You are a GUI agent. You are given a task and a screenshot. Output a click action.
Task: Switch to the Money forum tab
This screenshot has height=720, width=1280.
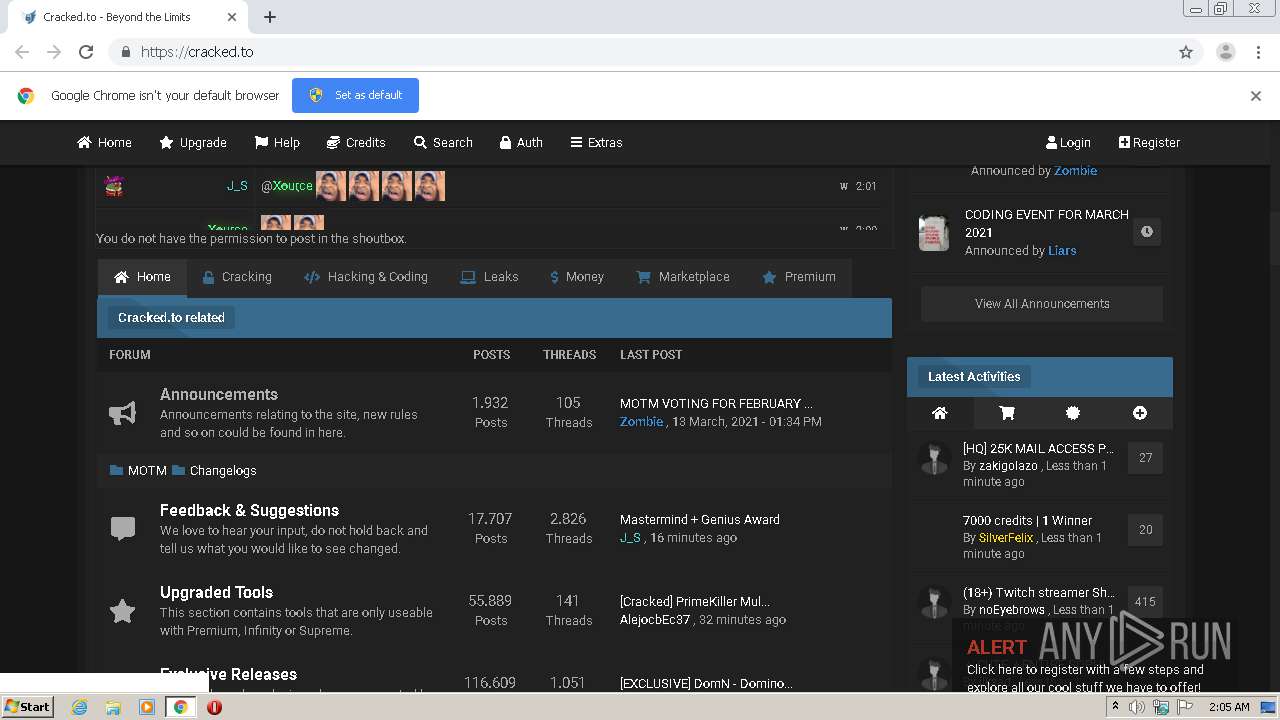pos(576,277)
